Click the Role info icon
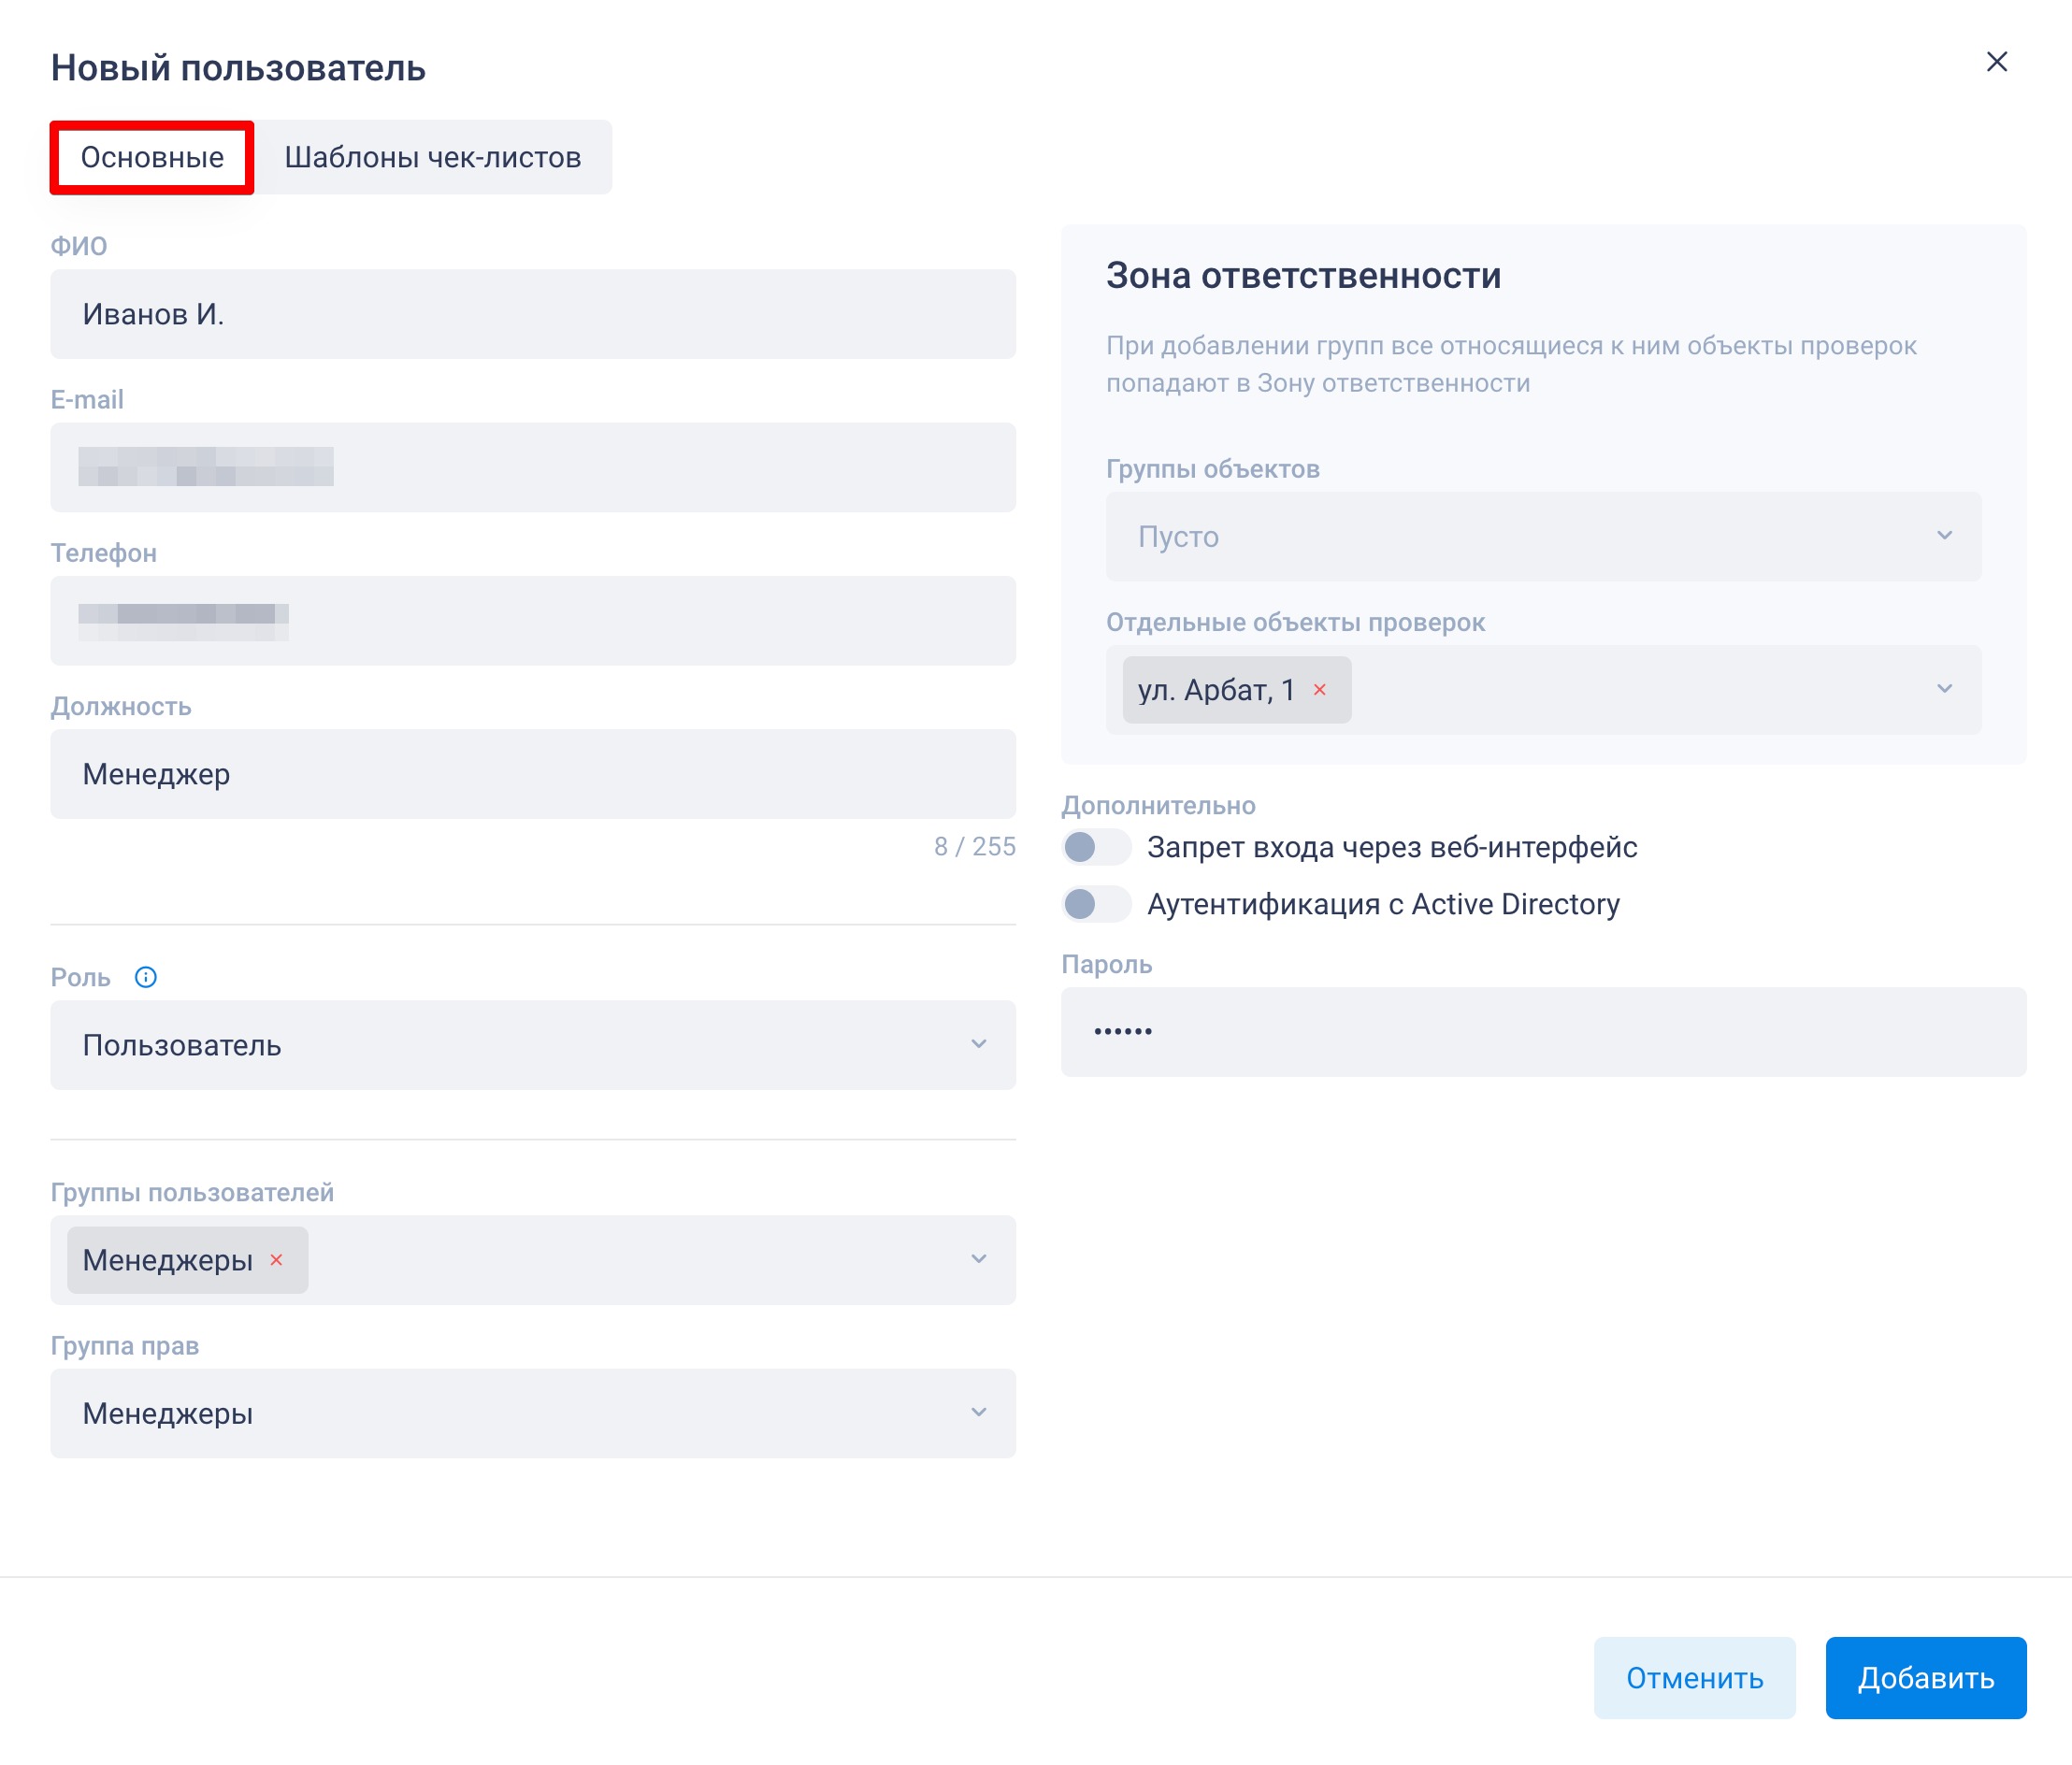Screen dimensions: 2072x1765 coord(146,977)
